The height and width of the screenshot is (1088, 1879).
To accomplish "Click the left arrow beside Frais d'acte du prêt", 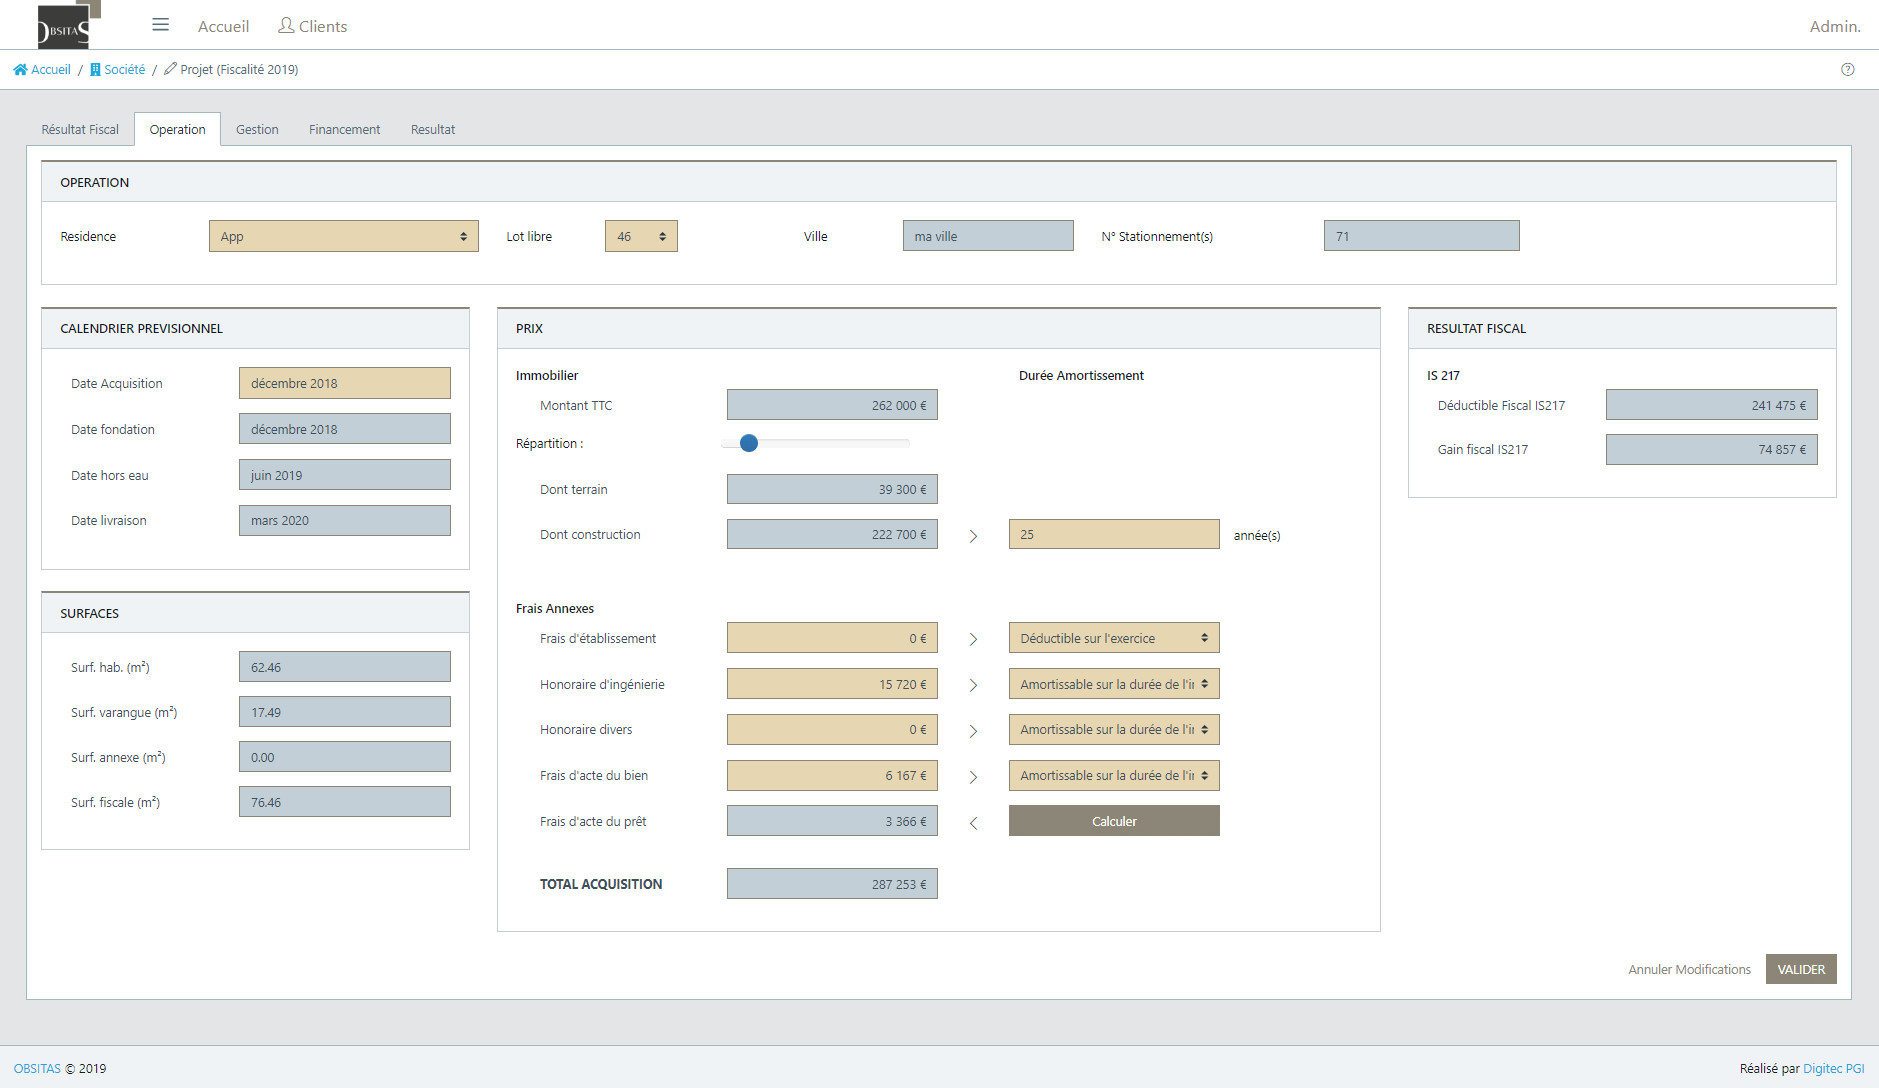I will click(x=973, y=822).
